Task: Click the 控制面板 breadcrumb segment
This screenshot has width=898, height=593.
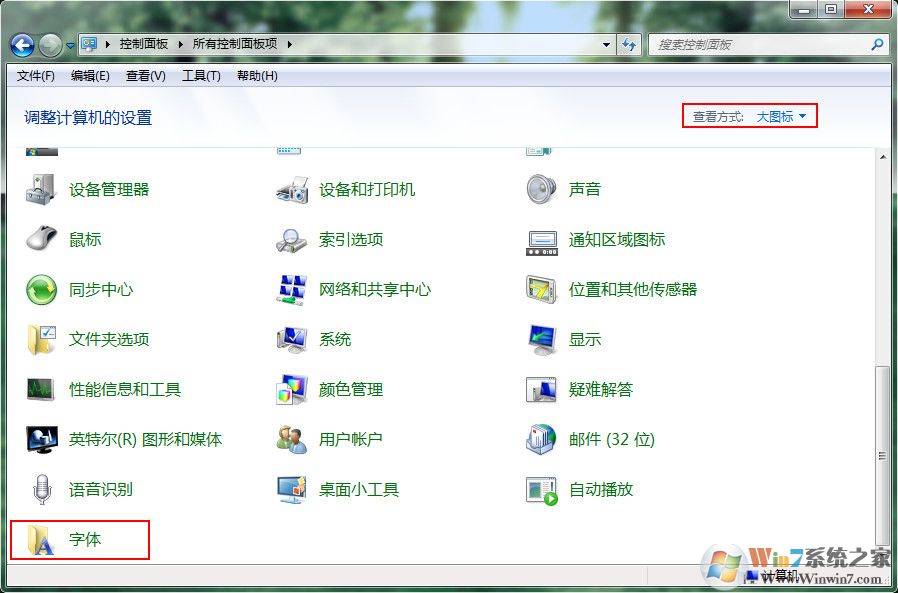Action: click(x=144, y=44)
